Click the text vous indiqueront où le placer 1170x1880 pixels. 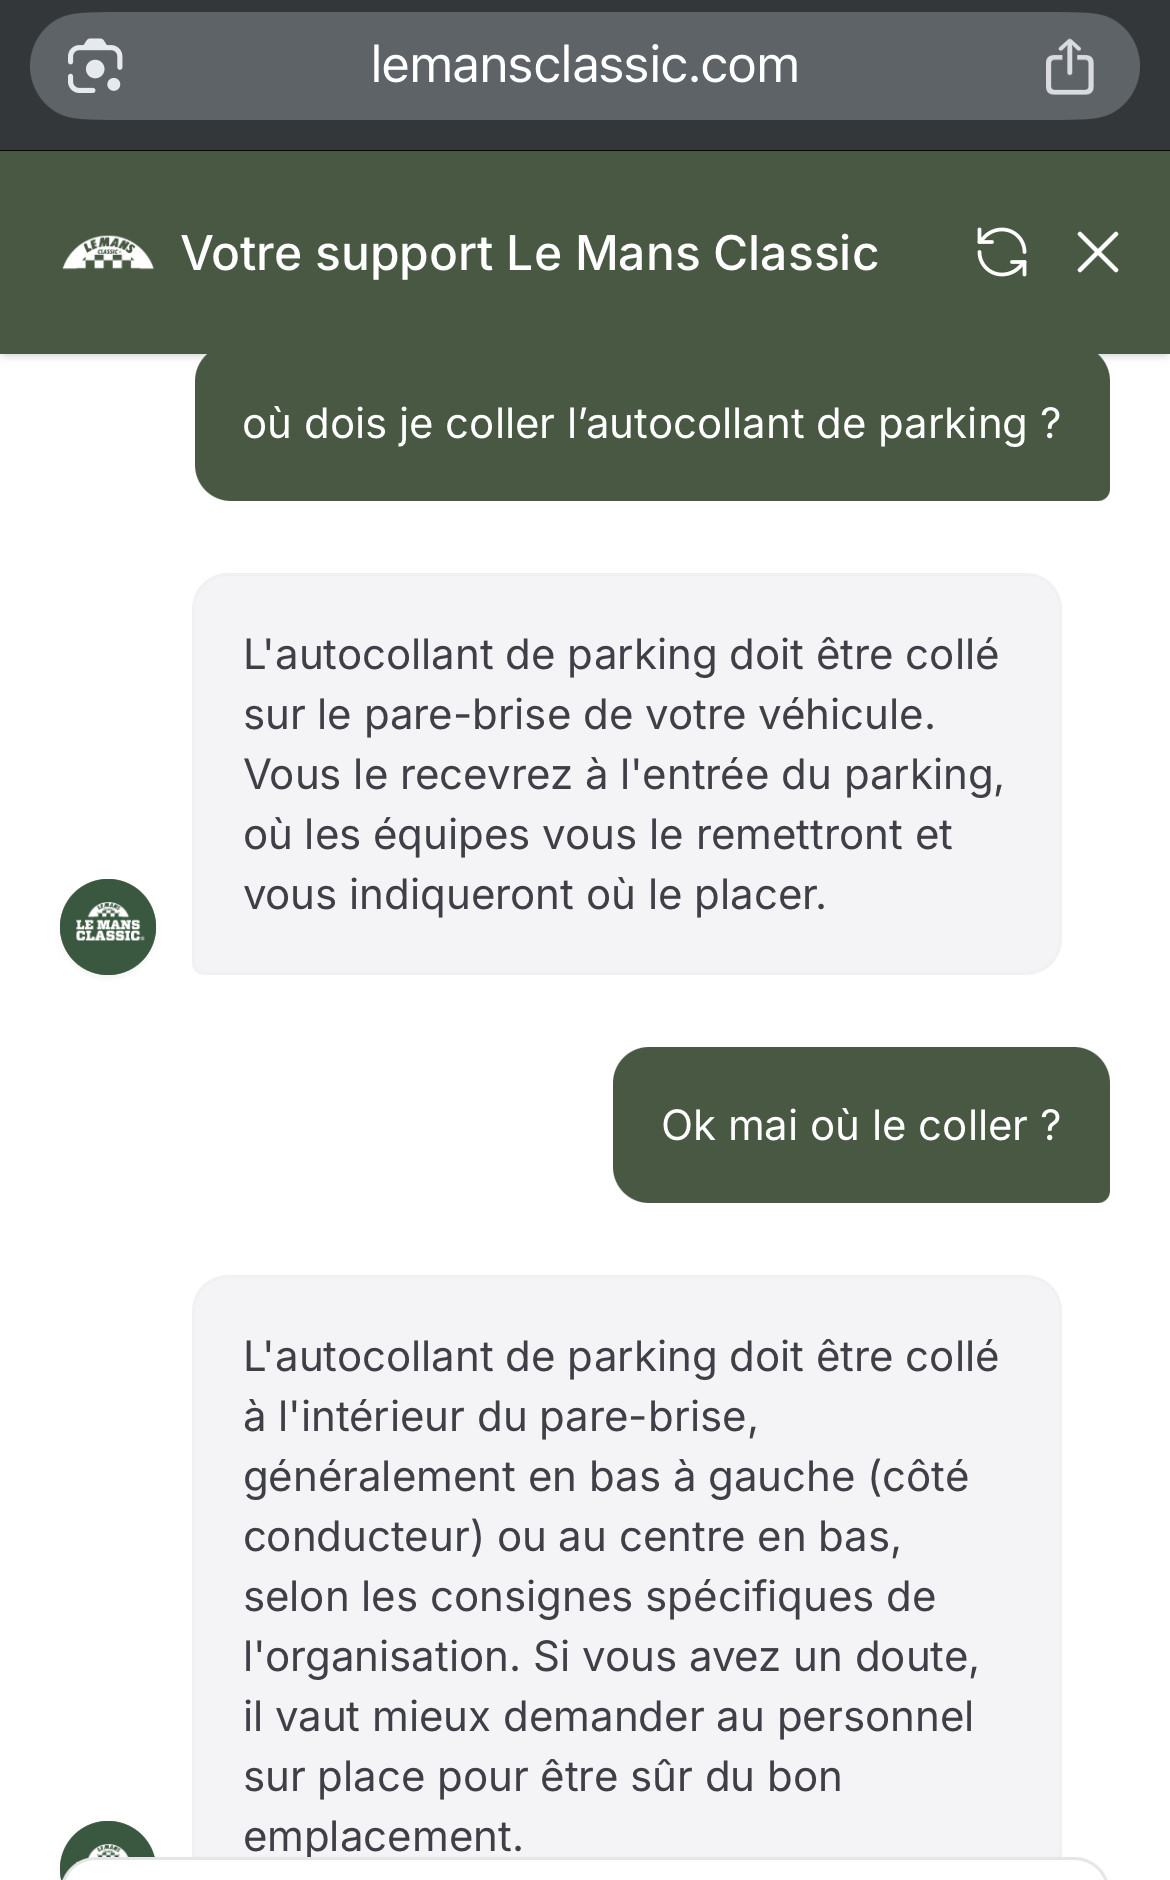[535, 895]
